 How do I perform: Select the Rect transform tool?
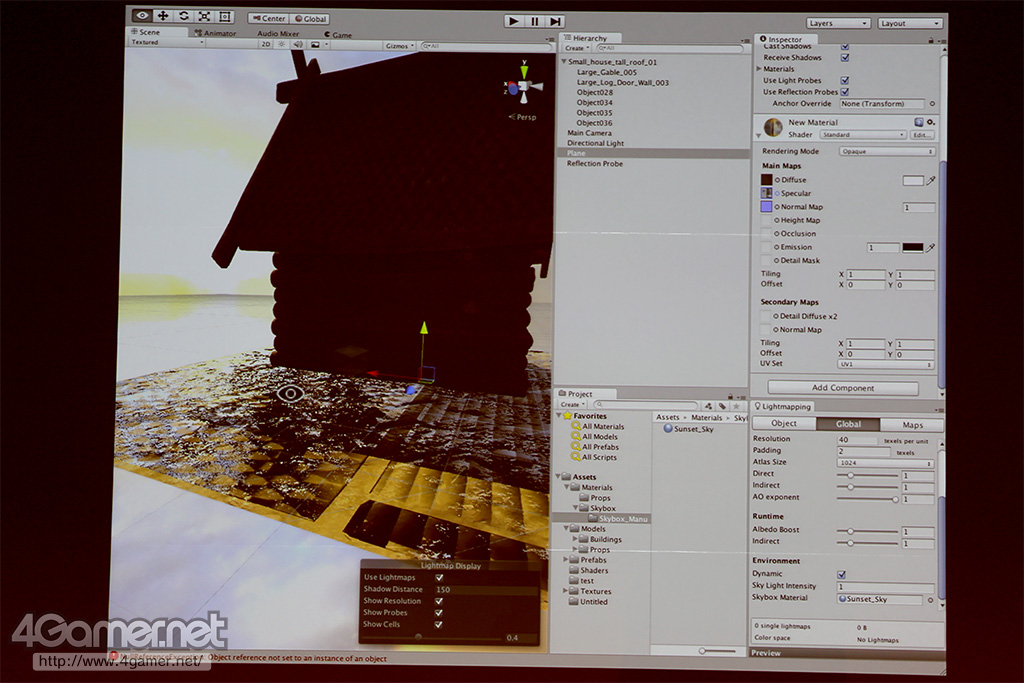(225, 16)
